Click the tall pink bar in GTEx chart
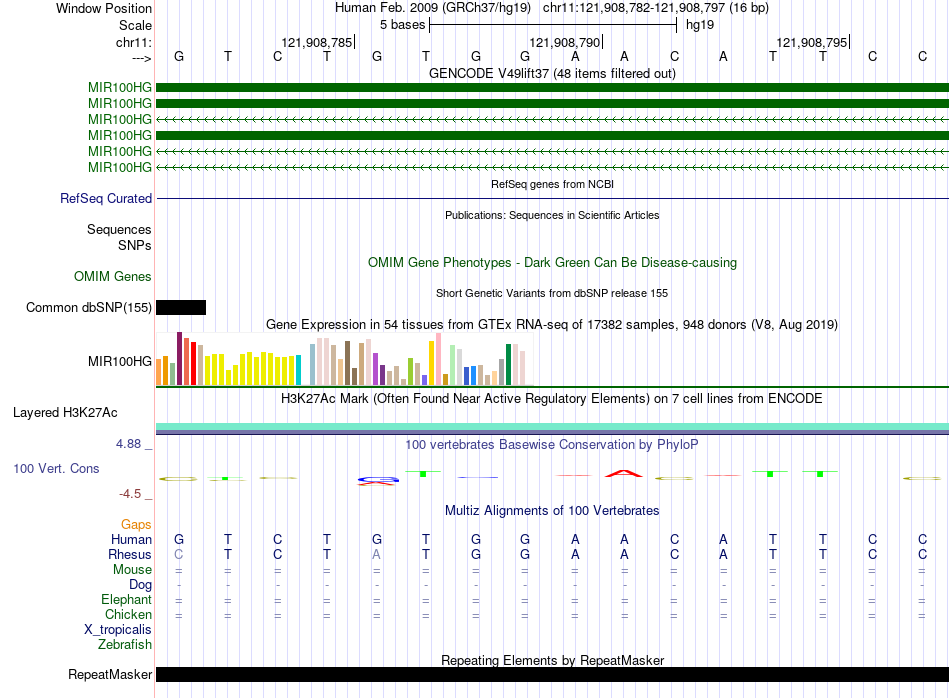Viewport: 950px width, 698px height. [439, 359]
